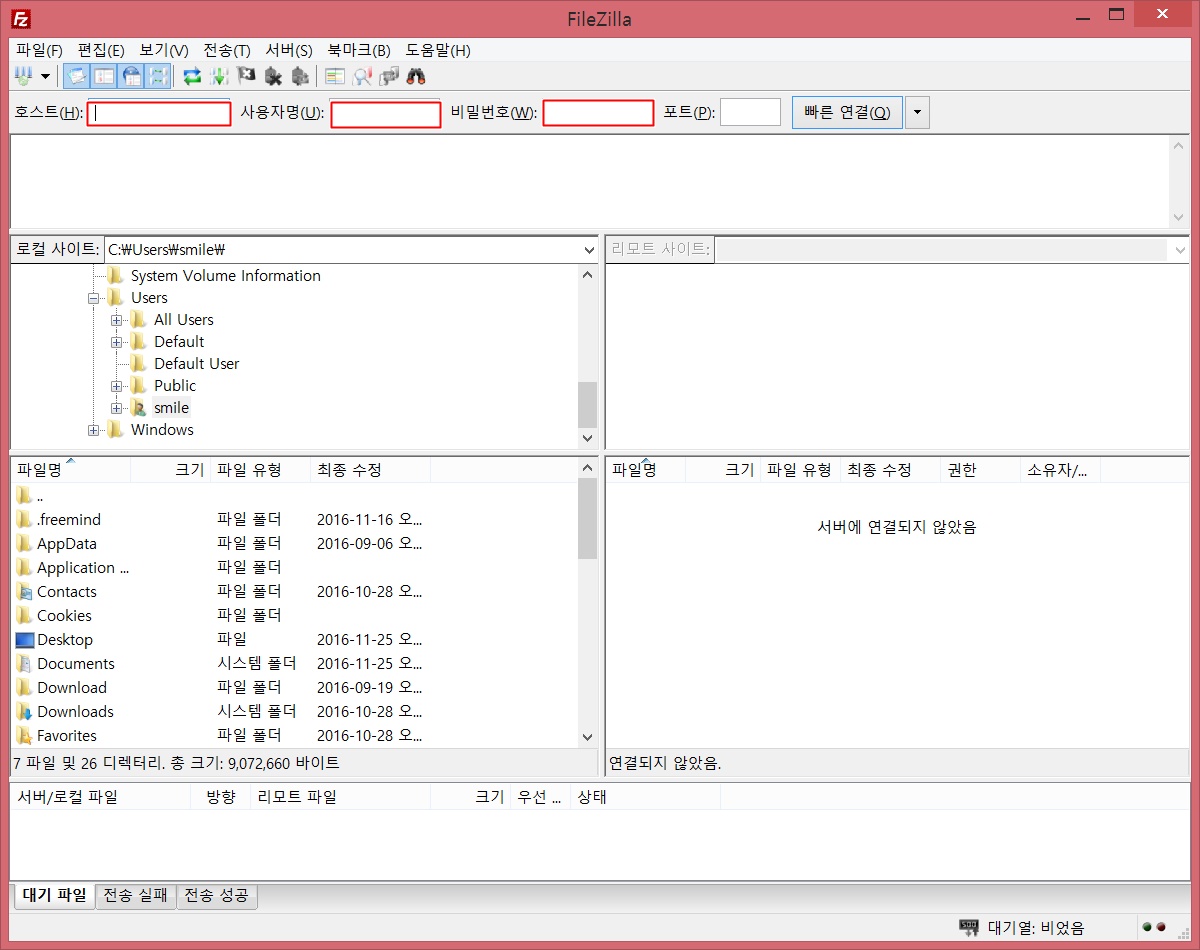Focus the 호스트 host input field
1200x950 pixels.
(159, 113)
